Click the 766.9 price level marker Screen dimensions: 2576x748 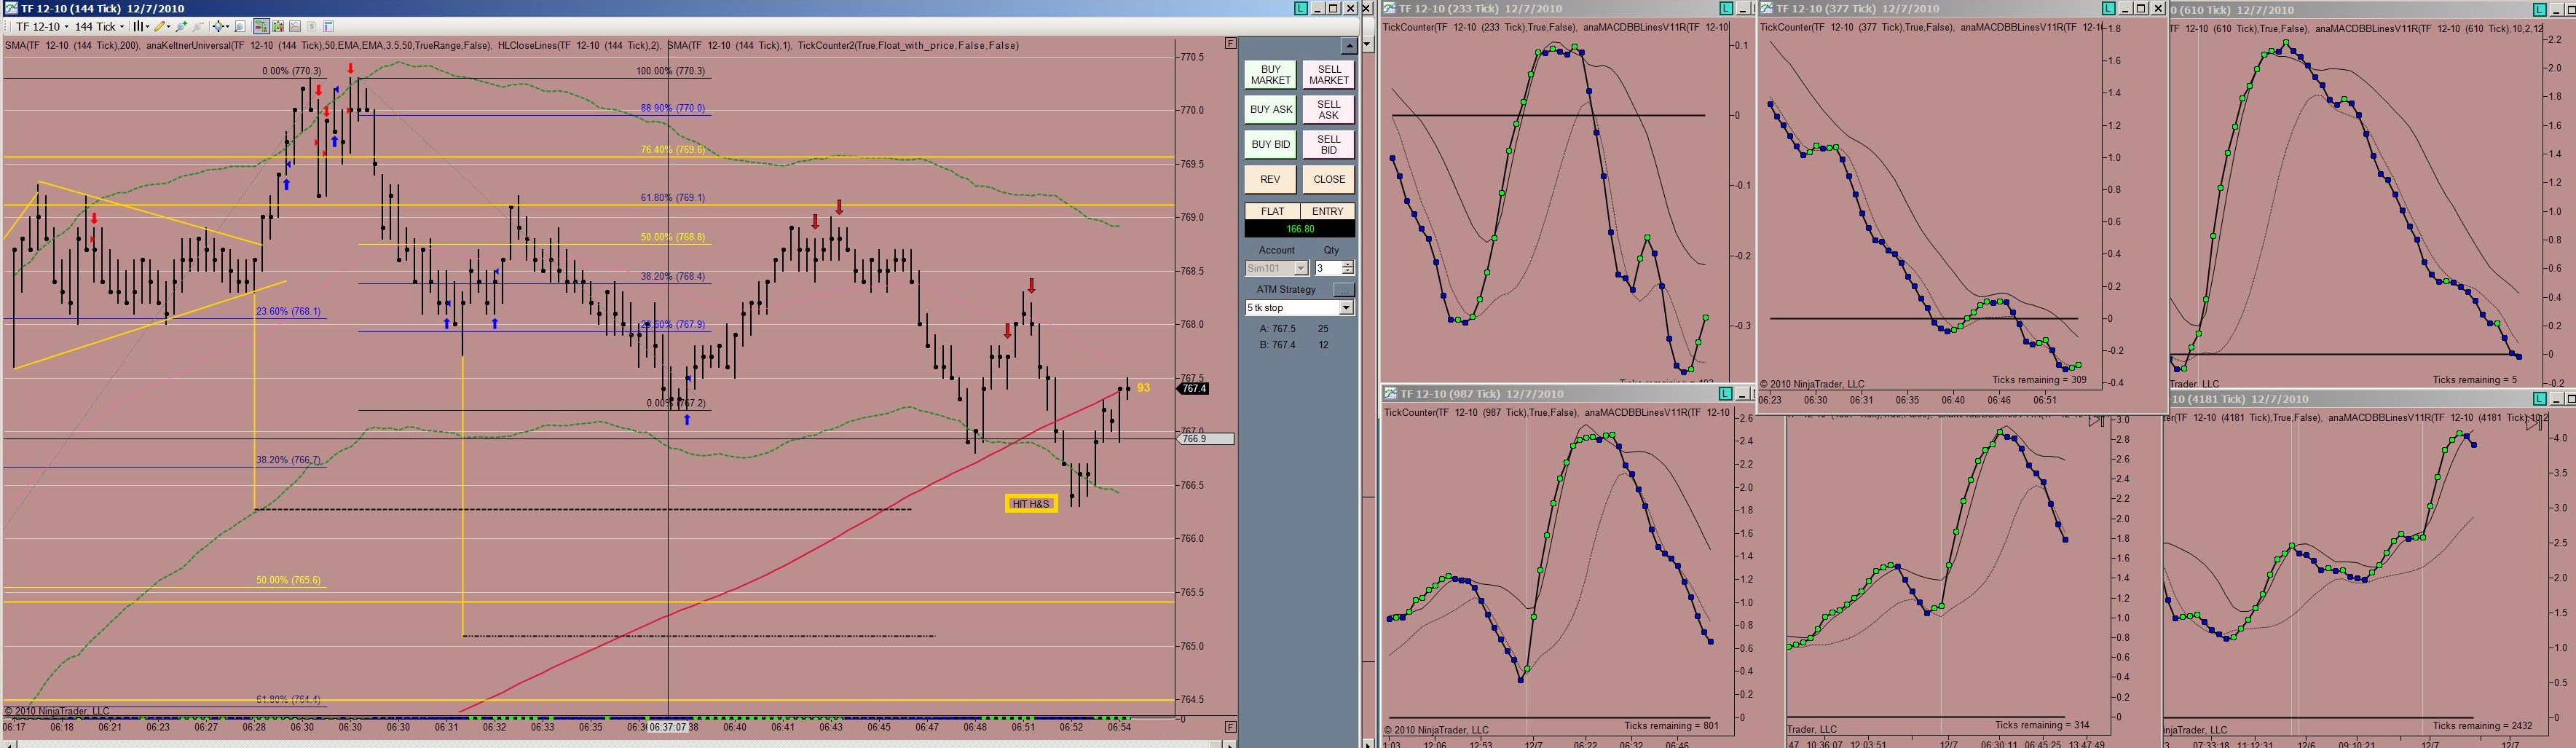pos(1205,439)
